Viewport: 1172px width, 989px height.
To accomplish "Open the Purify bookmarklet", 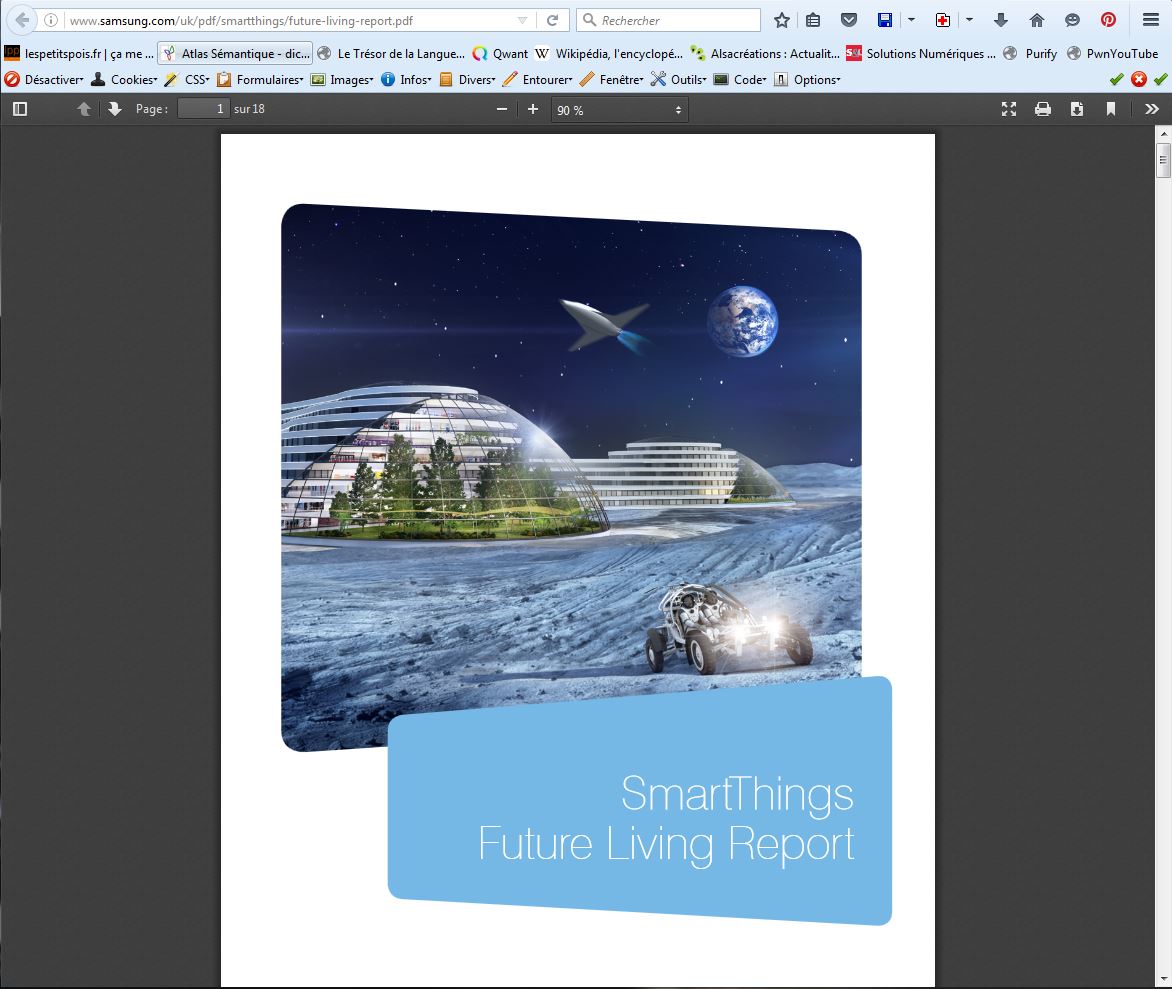I will point(1030,54).
